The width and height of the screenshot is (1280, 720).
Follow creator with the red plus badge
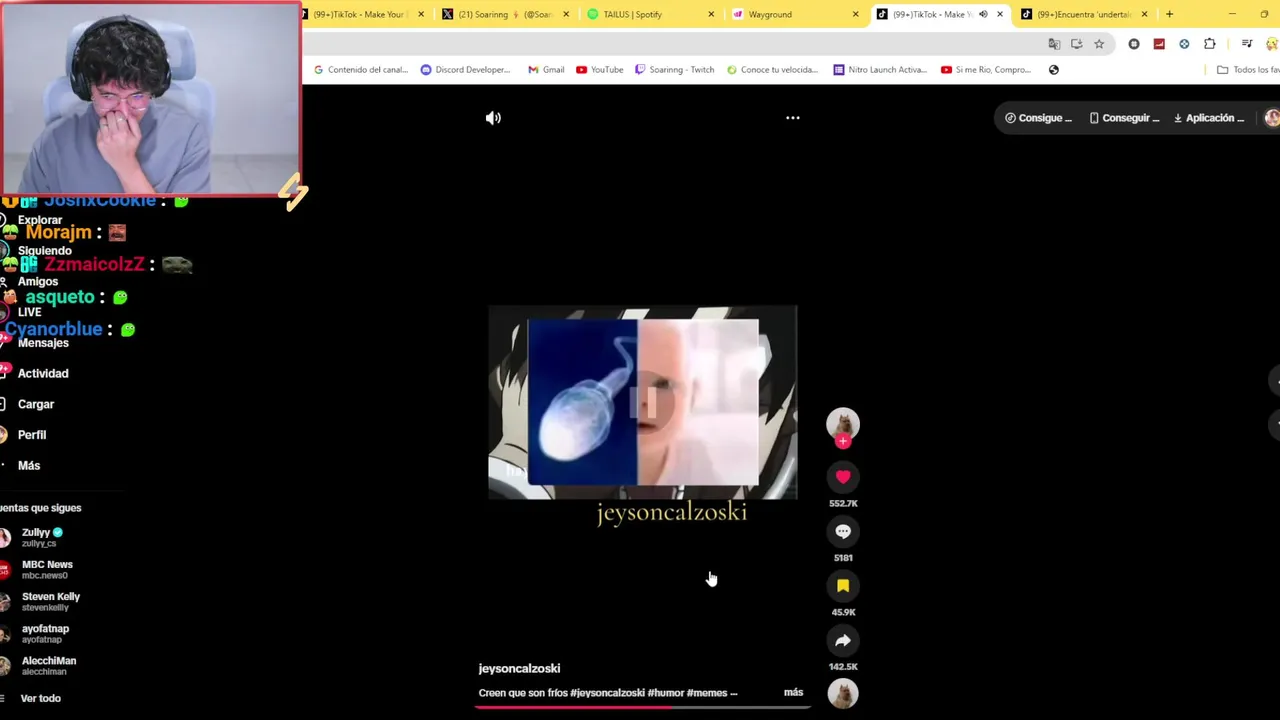click(843, 441)
